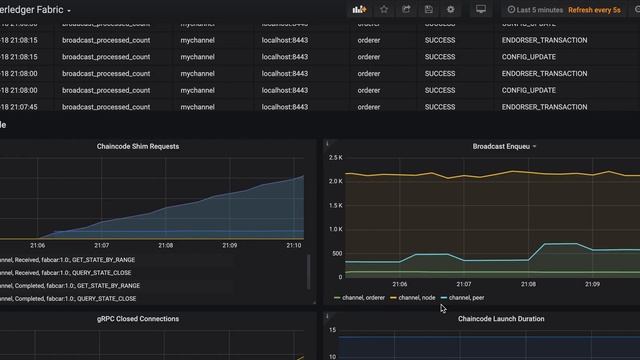This screenshot has width=640, height=360.
Task: Toggle the channel, orderer legend series
Action: click(x=363, y=298)
